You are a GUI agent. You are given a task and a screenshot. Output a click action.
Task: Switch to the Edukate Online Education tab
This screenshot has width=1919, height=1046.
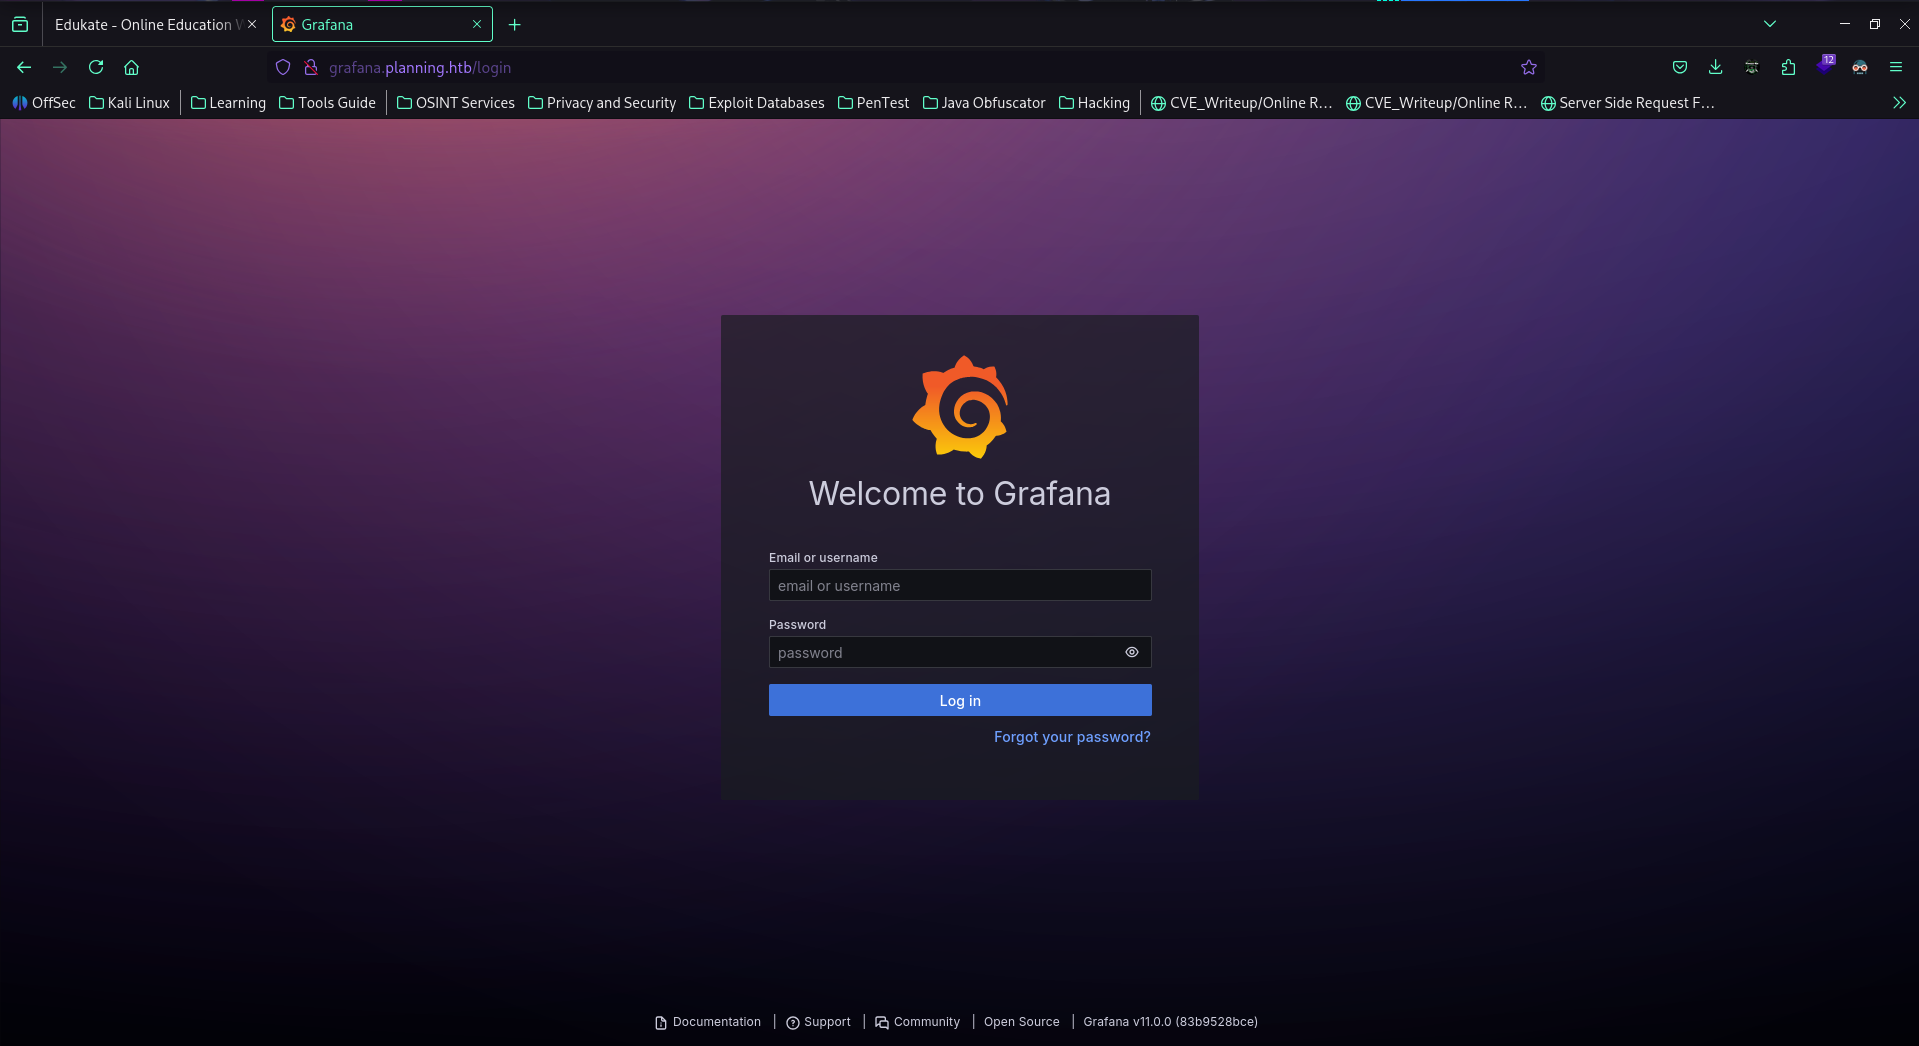pos(145,24)
